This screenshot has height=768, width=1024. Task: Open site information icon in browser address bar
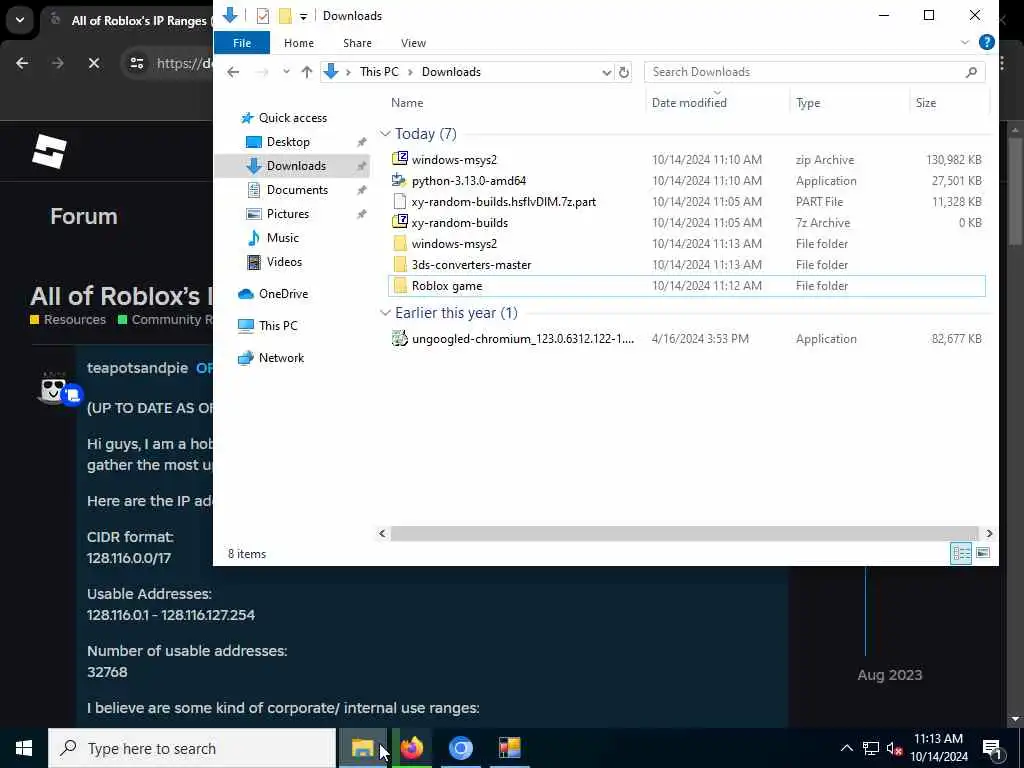pyautogui.click(x=136, y=63)
